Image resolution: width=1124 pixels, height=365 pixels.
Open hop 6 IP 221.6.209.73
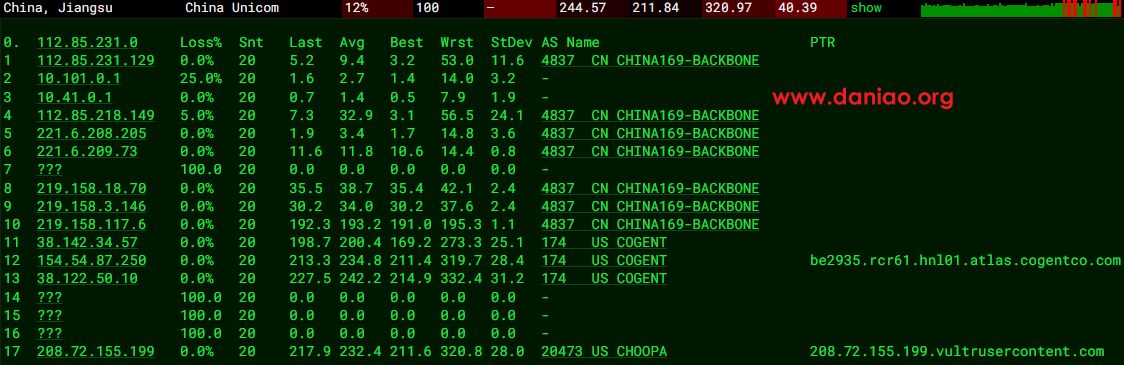click(x=87, y=151)
